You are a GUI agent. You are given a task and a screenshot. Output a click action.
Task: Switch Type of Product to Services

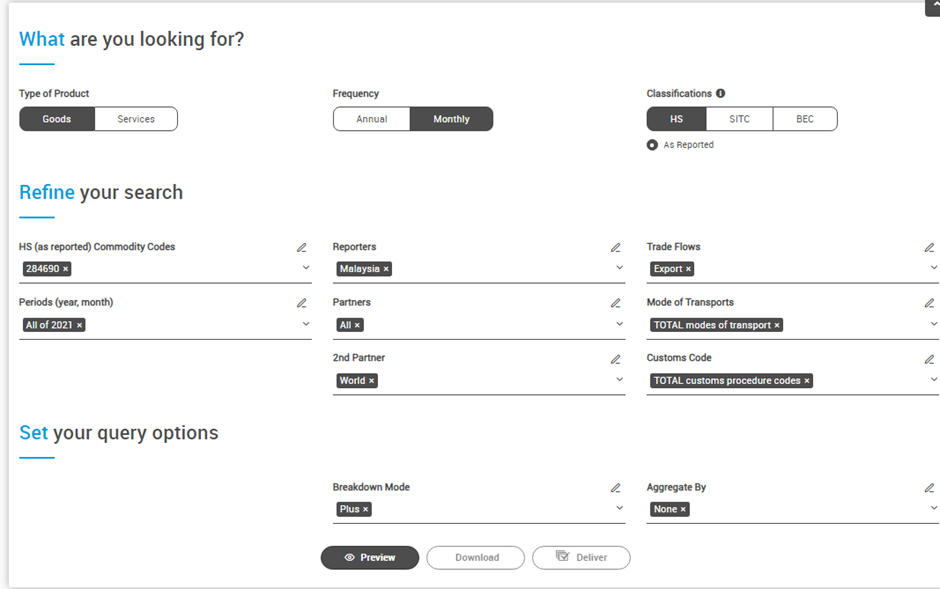tap(136, 119)
